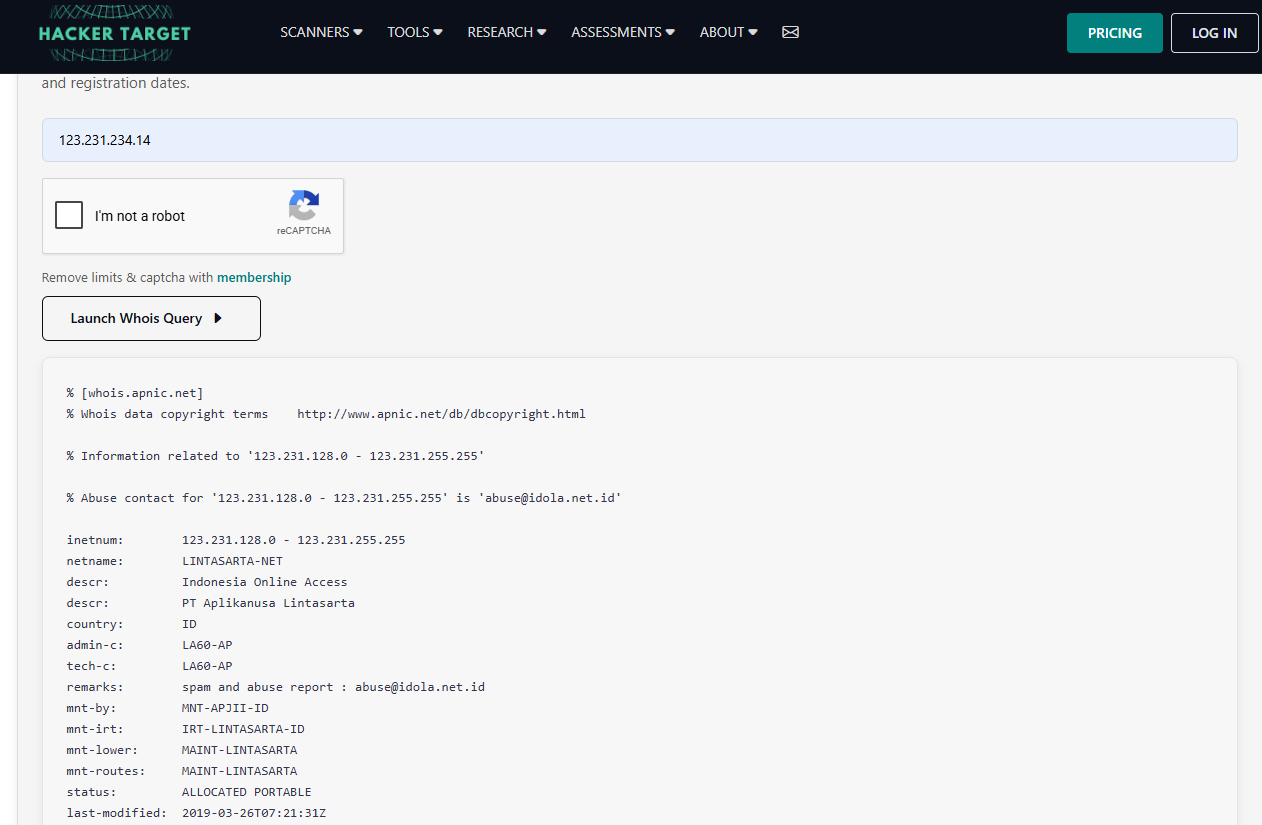The height and width of the screenshot is (825, 1262).
Task: Expand the RESEARCH menu
Action: pos(507,32)
